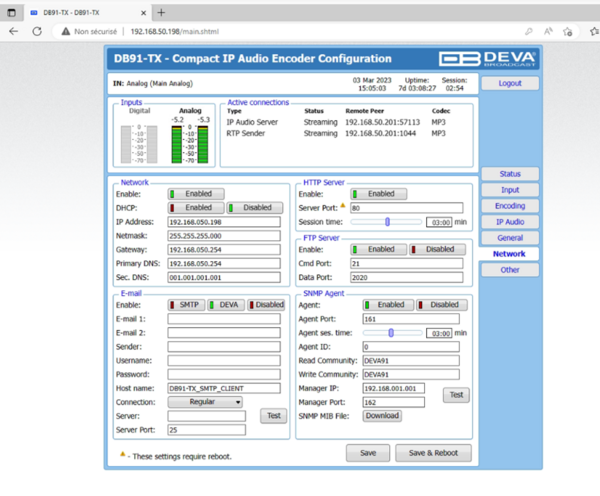The height and width of the screenshot is (496, 600).
Task: Reload the page with refresh icon
Action: point(37,31)
